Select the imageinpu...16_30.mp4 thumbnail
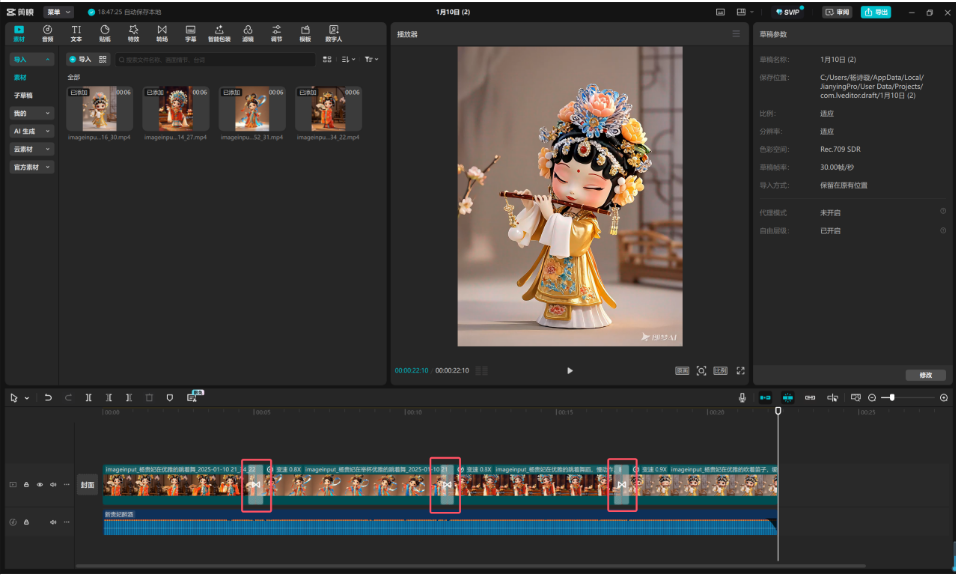 tap(99, 109)
